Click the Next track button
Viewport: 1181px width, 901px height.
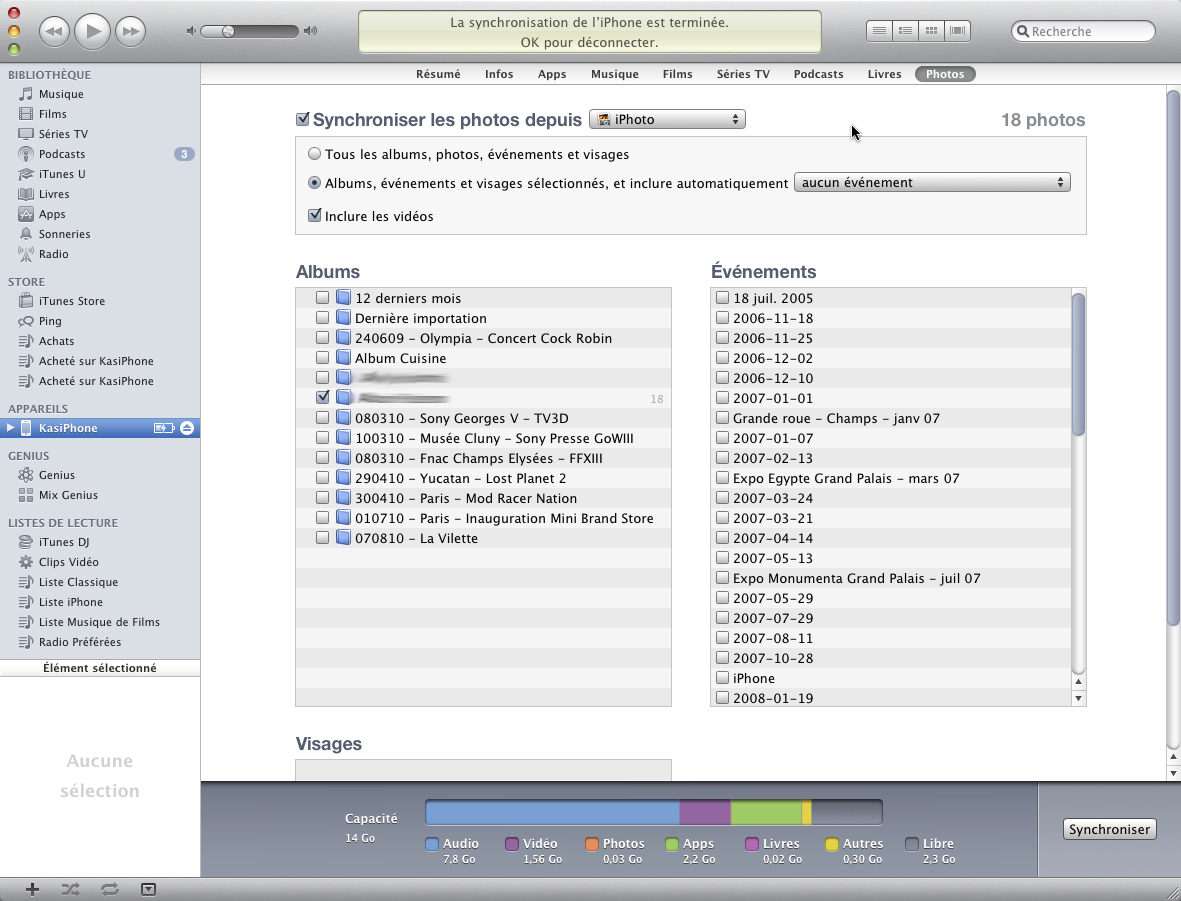(130, 31)
